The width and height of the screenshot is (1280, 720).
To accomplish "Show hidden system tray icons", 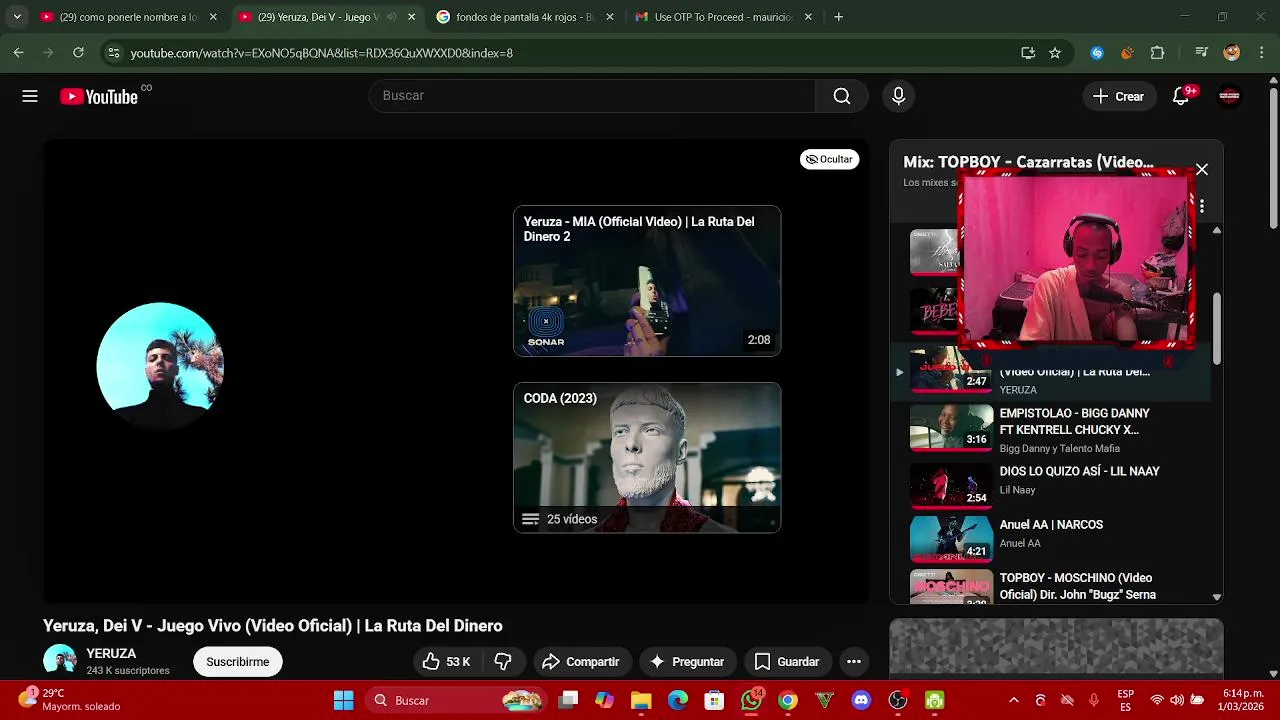I will (1013, 700).
